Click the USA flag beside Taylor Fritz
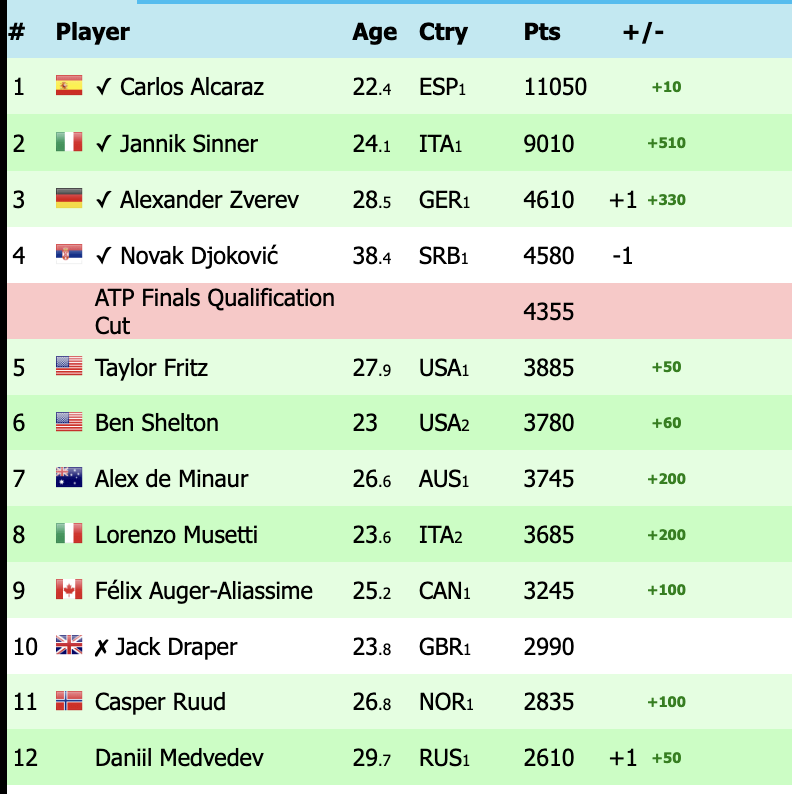Image resolution: width=792 pixels, height=794 pixels. tap(68, 367)
